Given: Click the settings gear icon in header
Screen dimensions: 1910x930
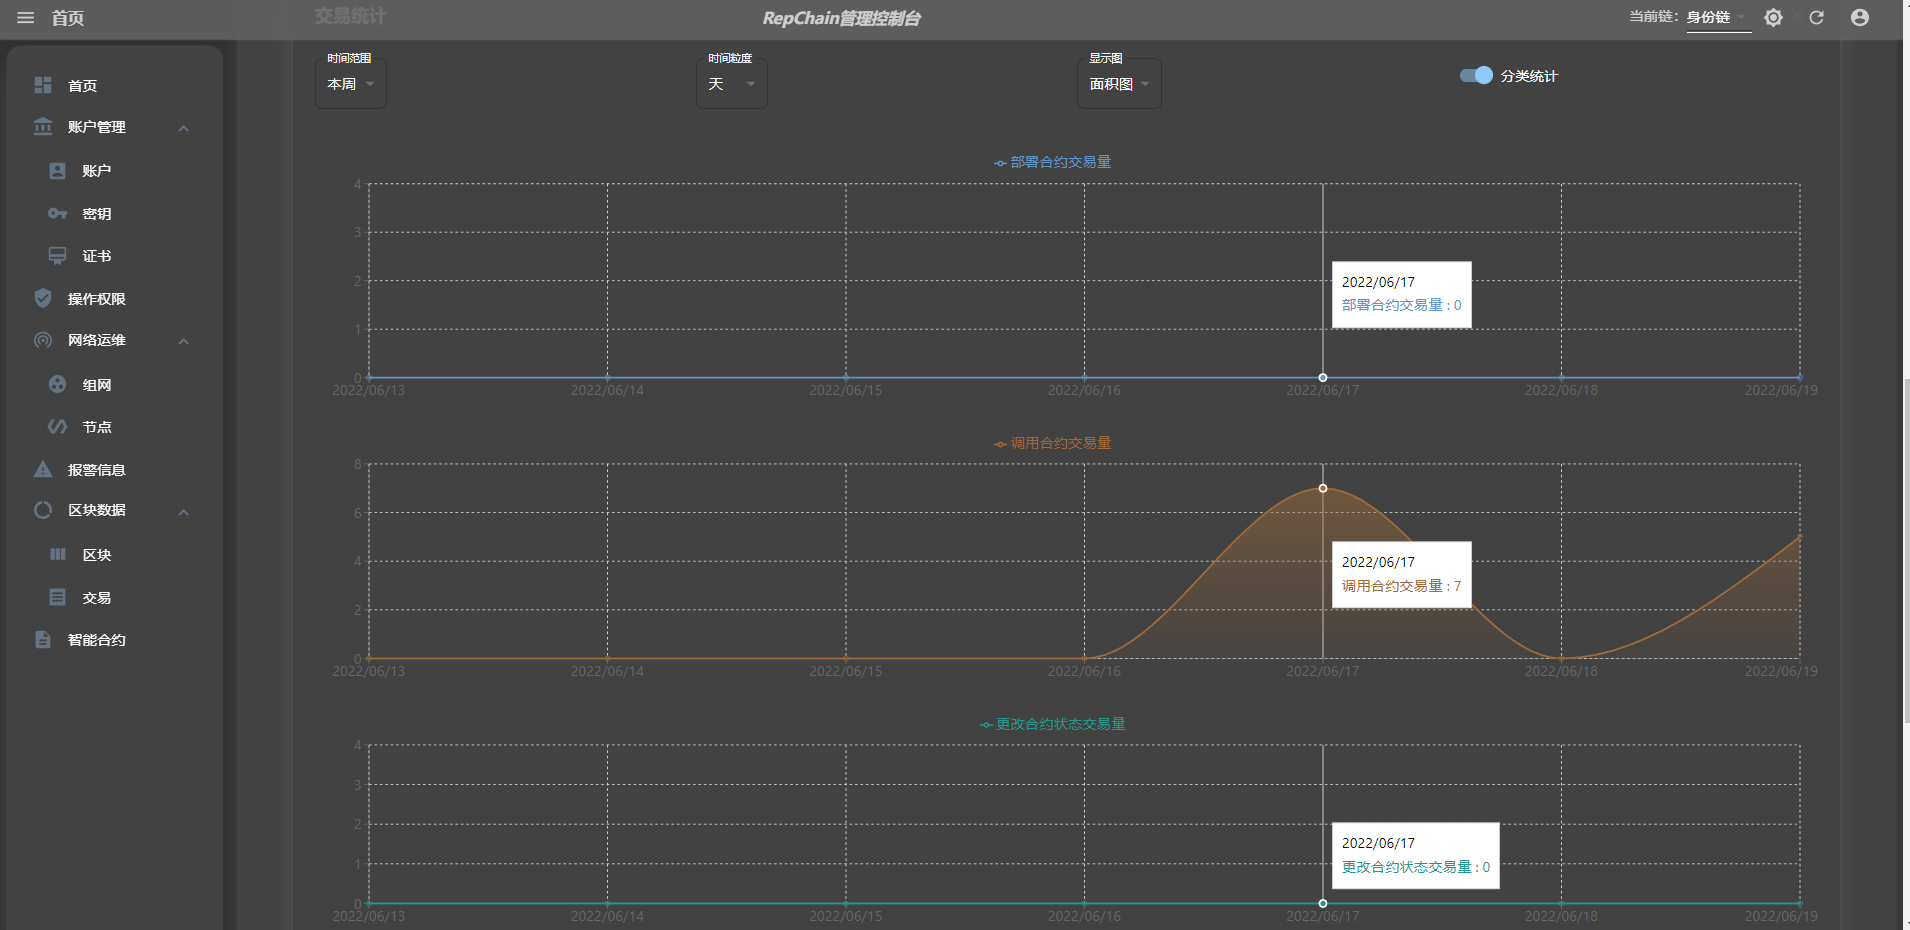Looking at the screenshot, I should pos(1773,18).
